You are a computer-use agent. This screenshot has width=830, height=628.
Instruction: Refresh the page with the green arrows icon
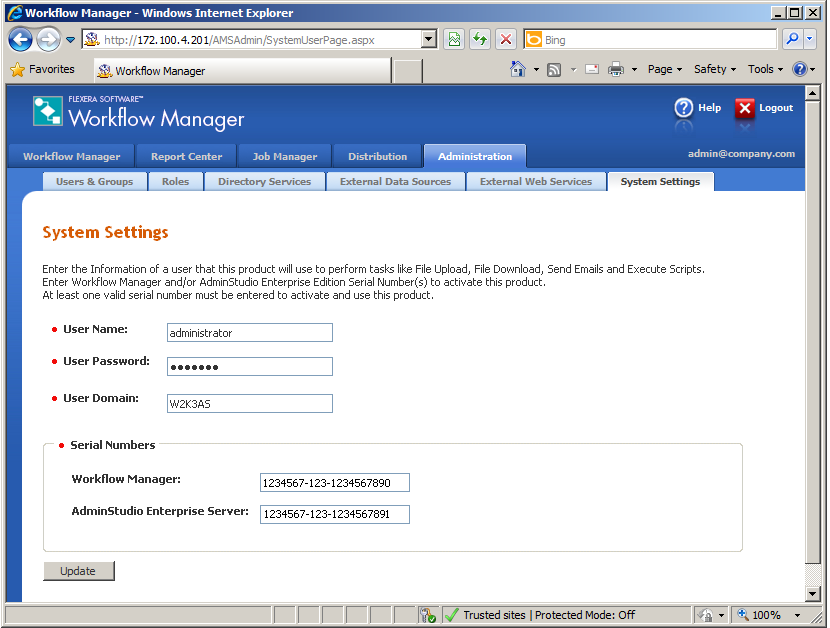tap(480, 40)
